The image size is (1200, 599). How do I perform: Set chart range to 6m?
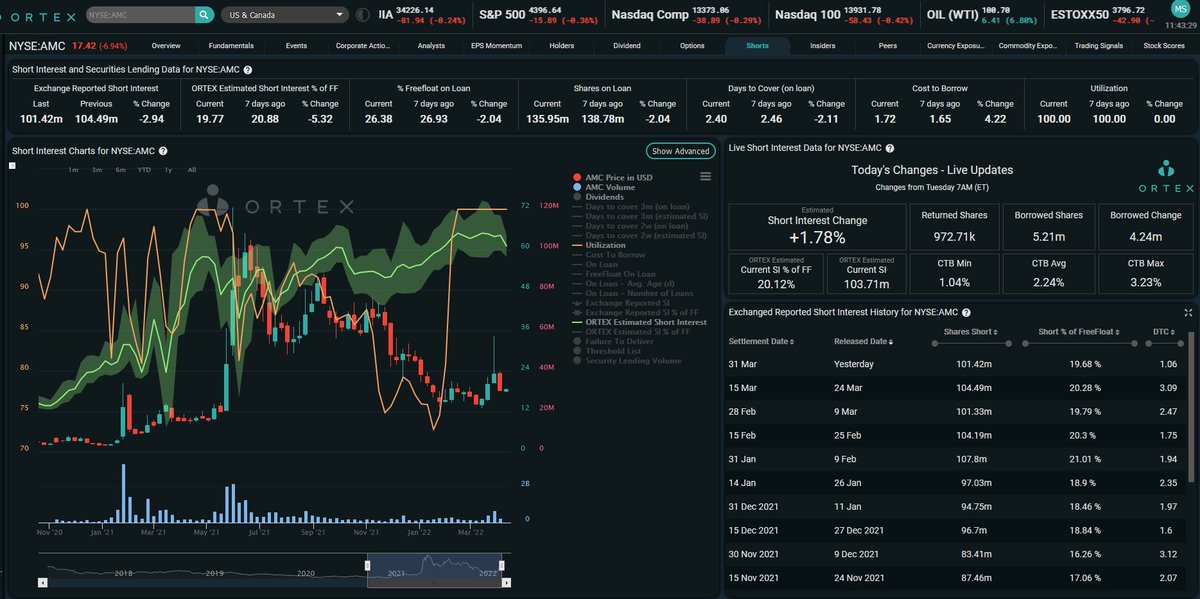coord(120,169)
